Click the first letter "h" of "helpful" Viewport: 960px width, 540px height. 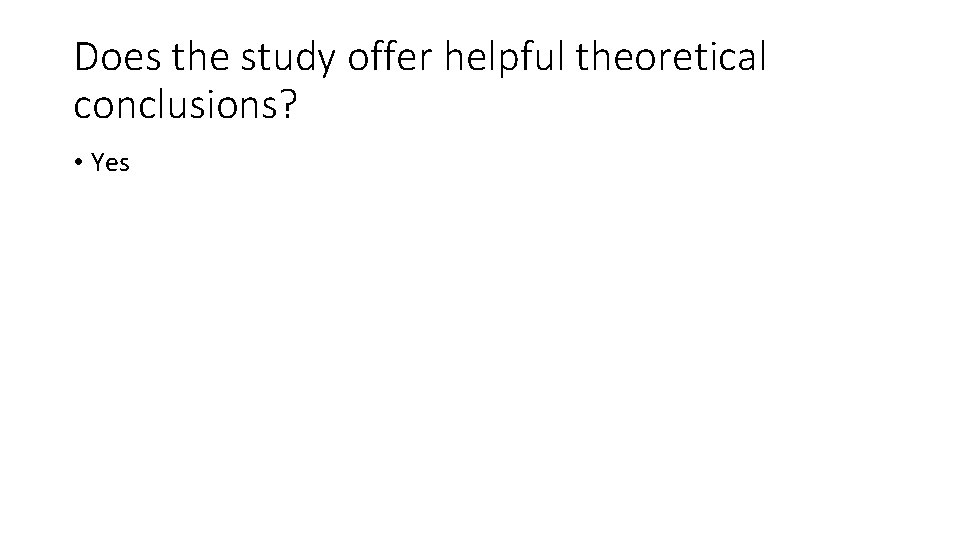pyautogui.click(x=454, y=56)
